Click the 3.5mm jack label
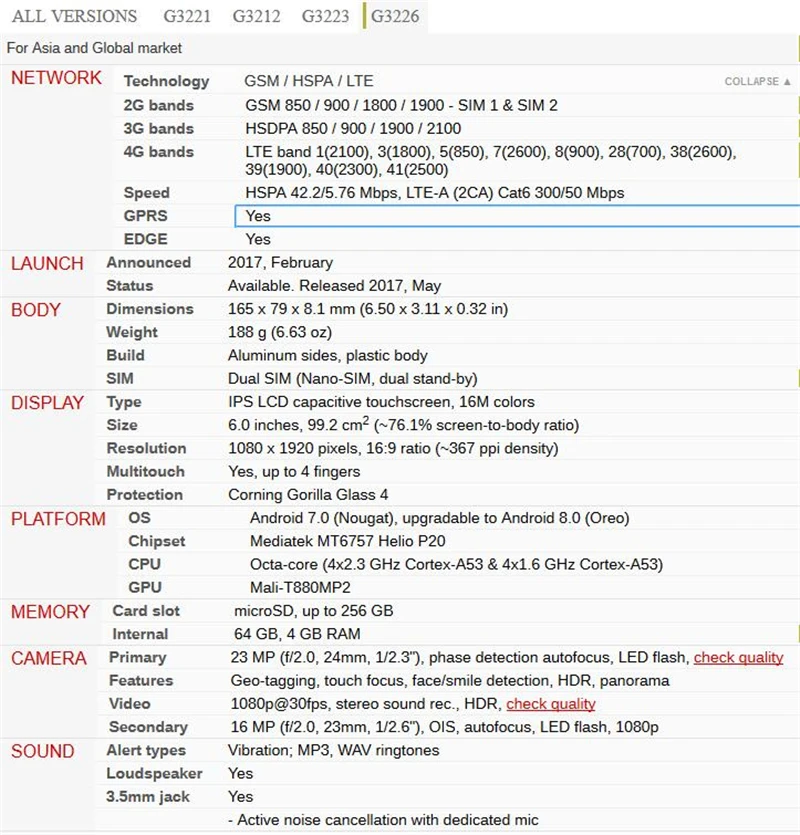The height and width of the screenshot is (835, 800). pyautogui.click(x=148, y=797)
